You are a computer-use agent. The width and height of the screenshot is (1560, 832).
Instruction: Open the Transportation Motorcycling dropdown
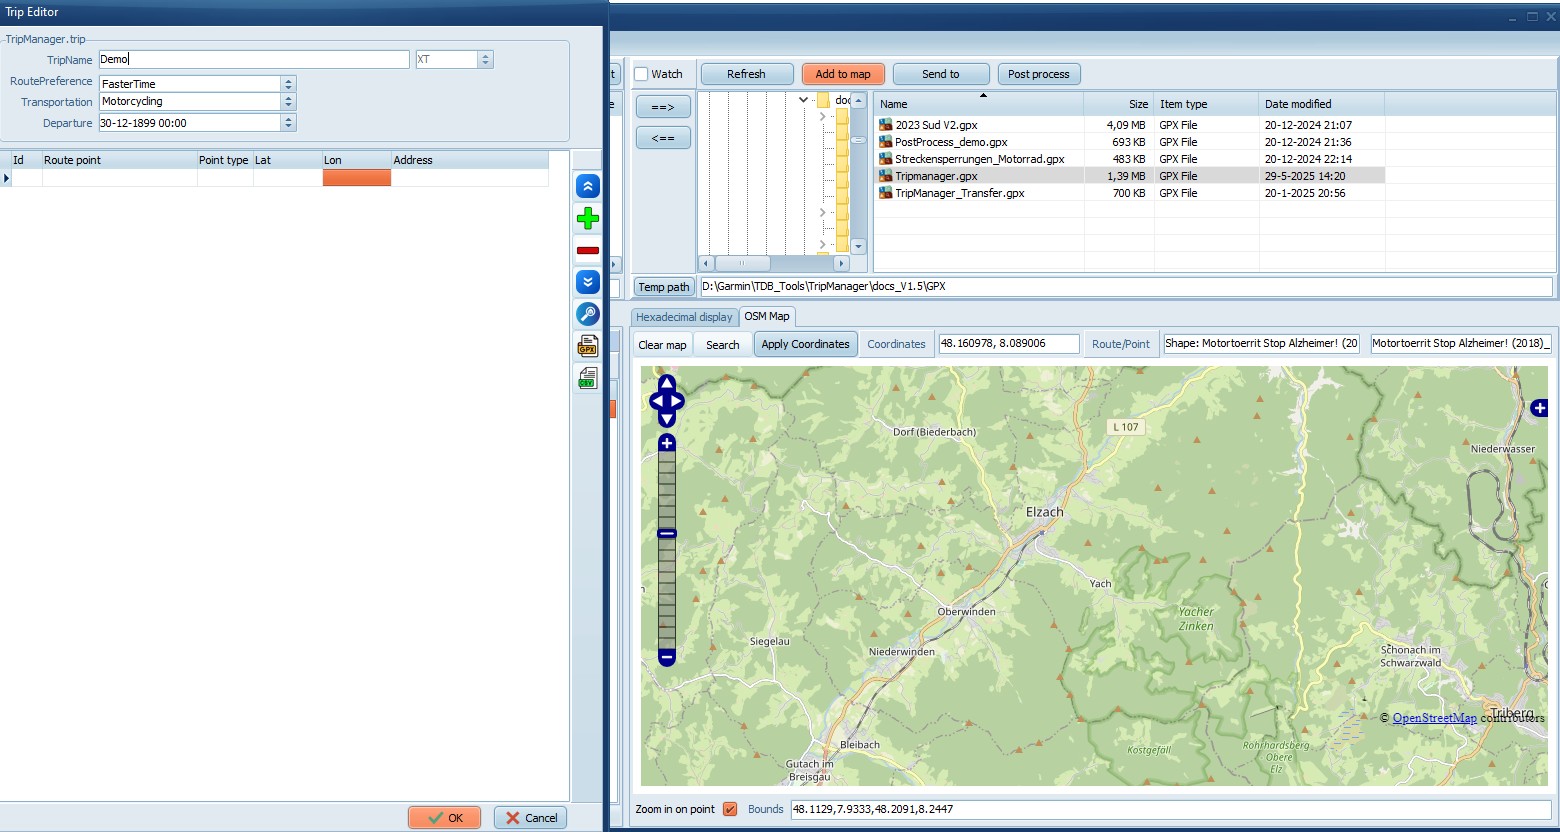288,102
